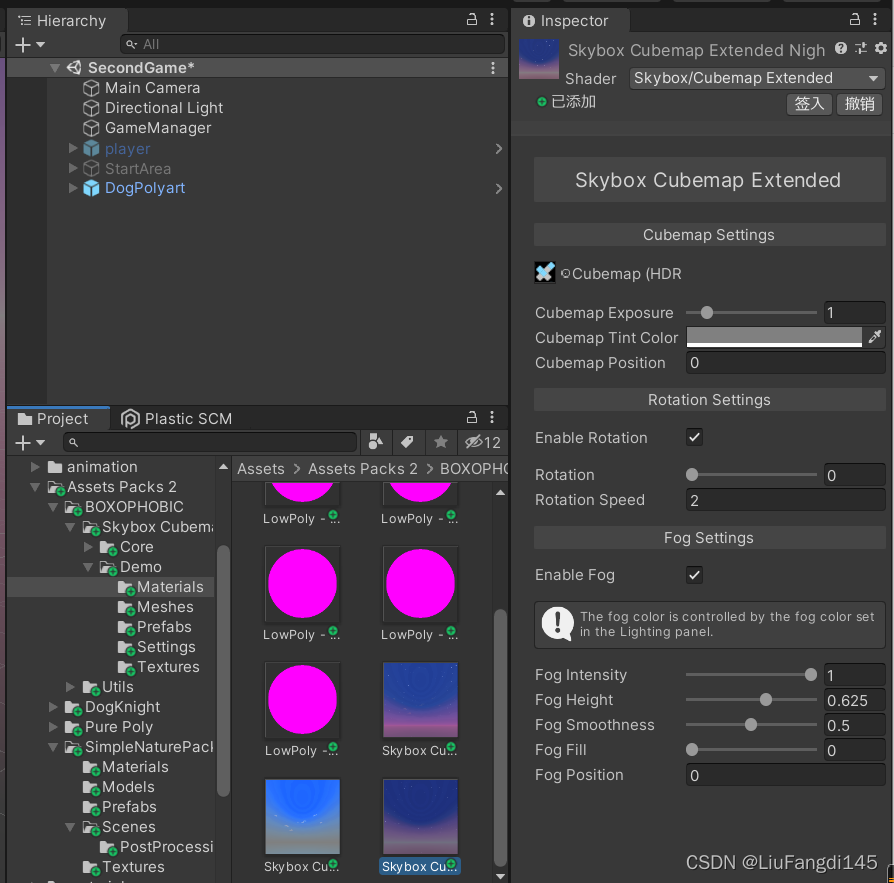
Task: Pick tint color with eyedropper
Action: point(875,337)
